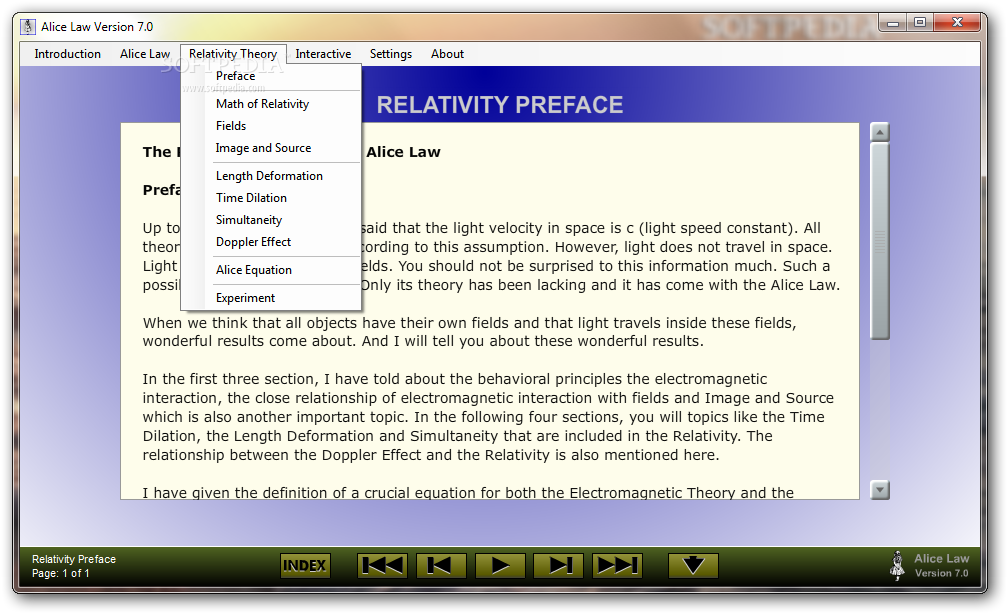Open the Introduction menu
Image resolution: width=1008 pixels, height=614 pixels.
coord(68,54)
